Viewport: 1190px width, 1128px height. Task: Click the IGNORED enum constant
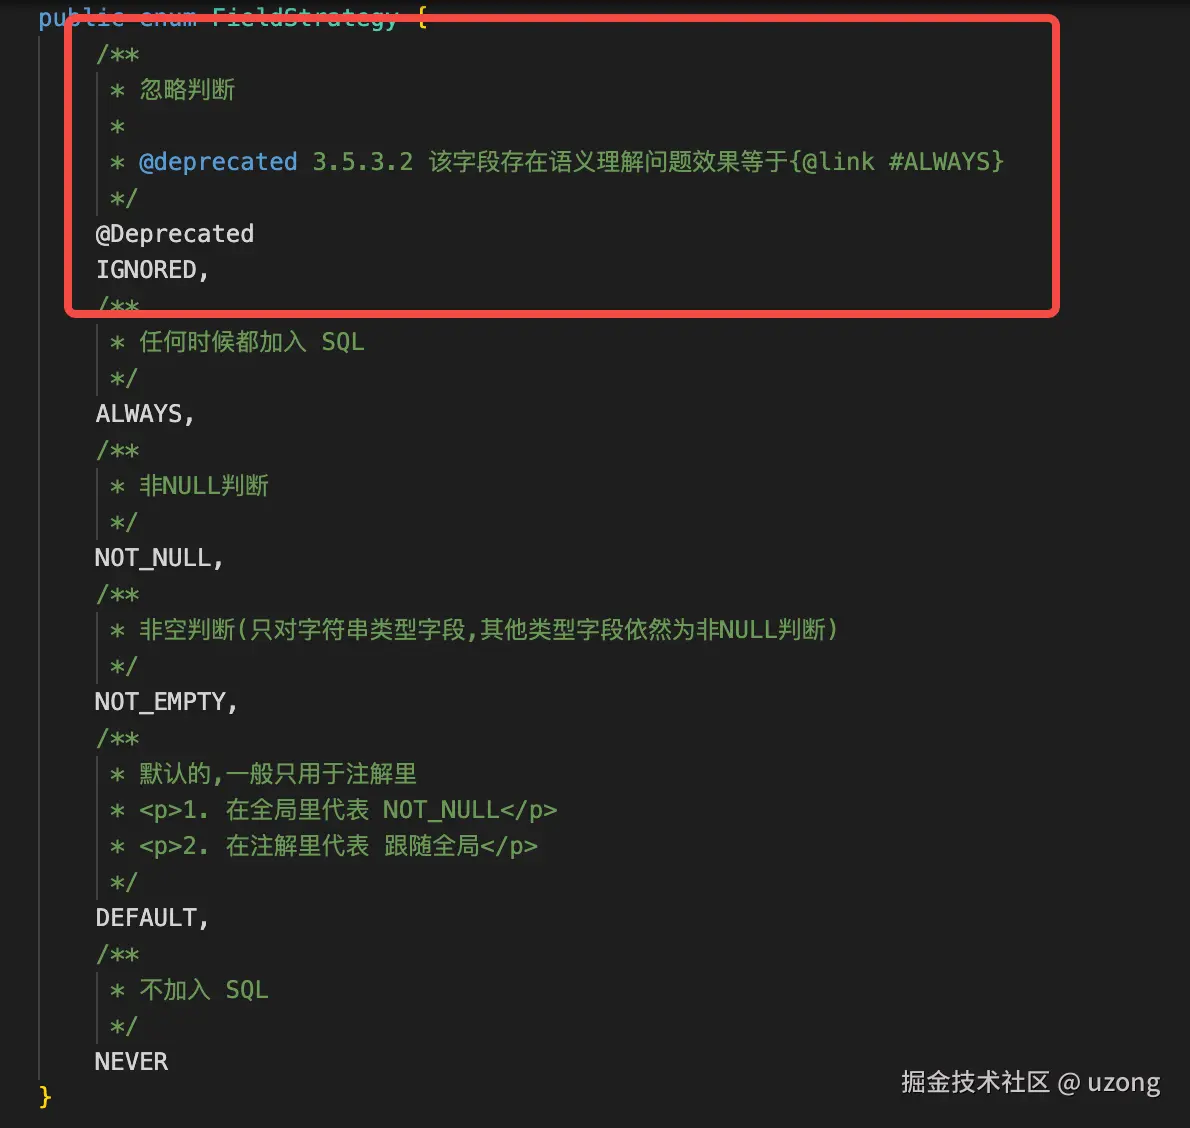pyautogui.click(x=150, y=270)
